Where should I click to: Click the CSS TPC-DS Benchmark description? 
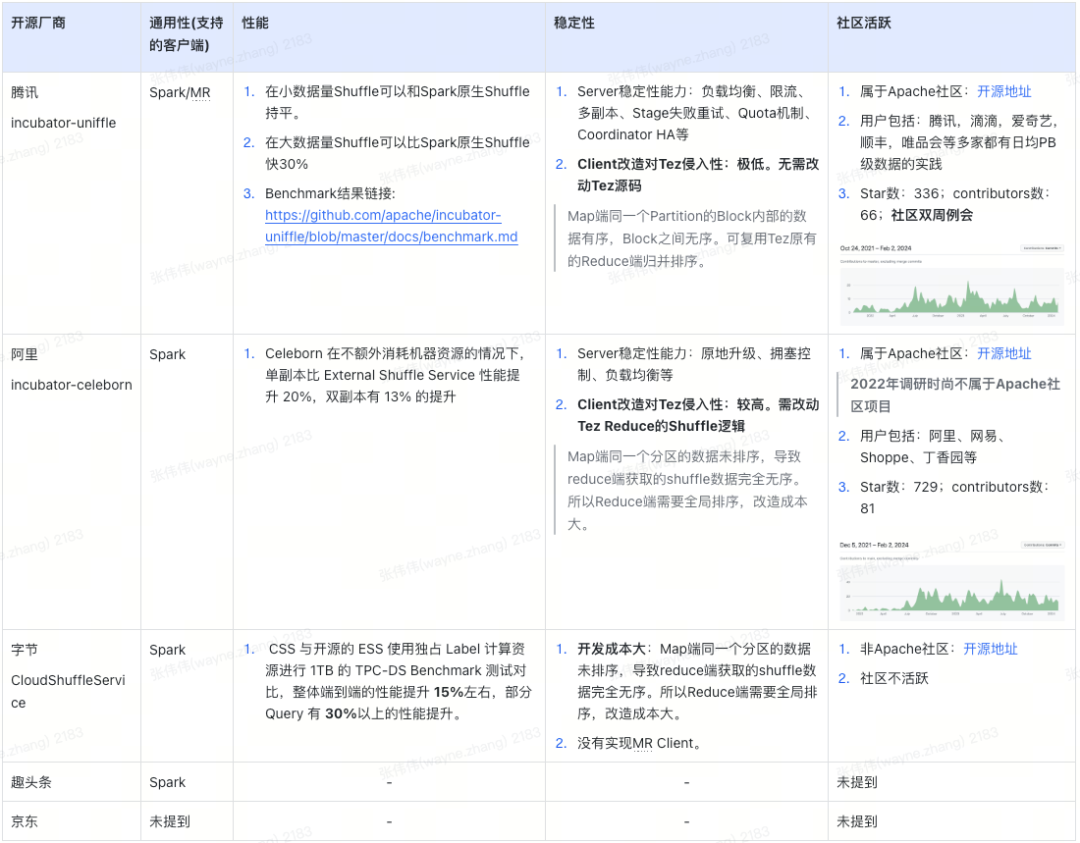click(x=398, y=680)
